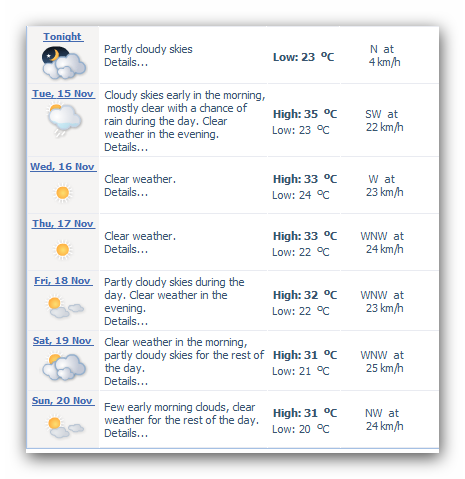This screenshot has height=479, width=465.
Task: Open the Sun, 20 Nov forecast link
Action: click(x=62, y=400)
